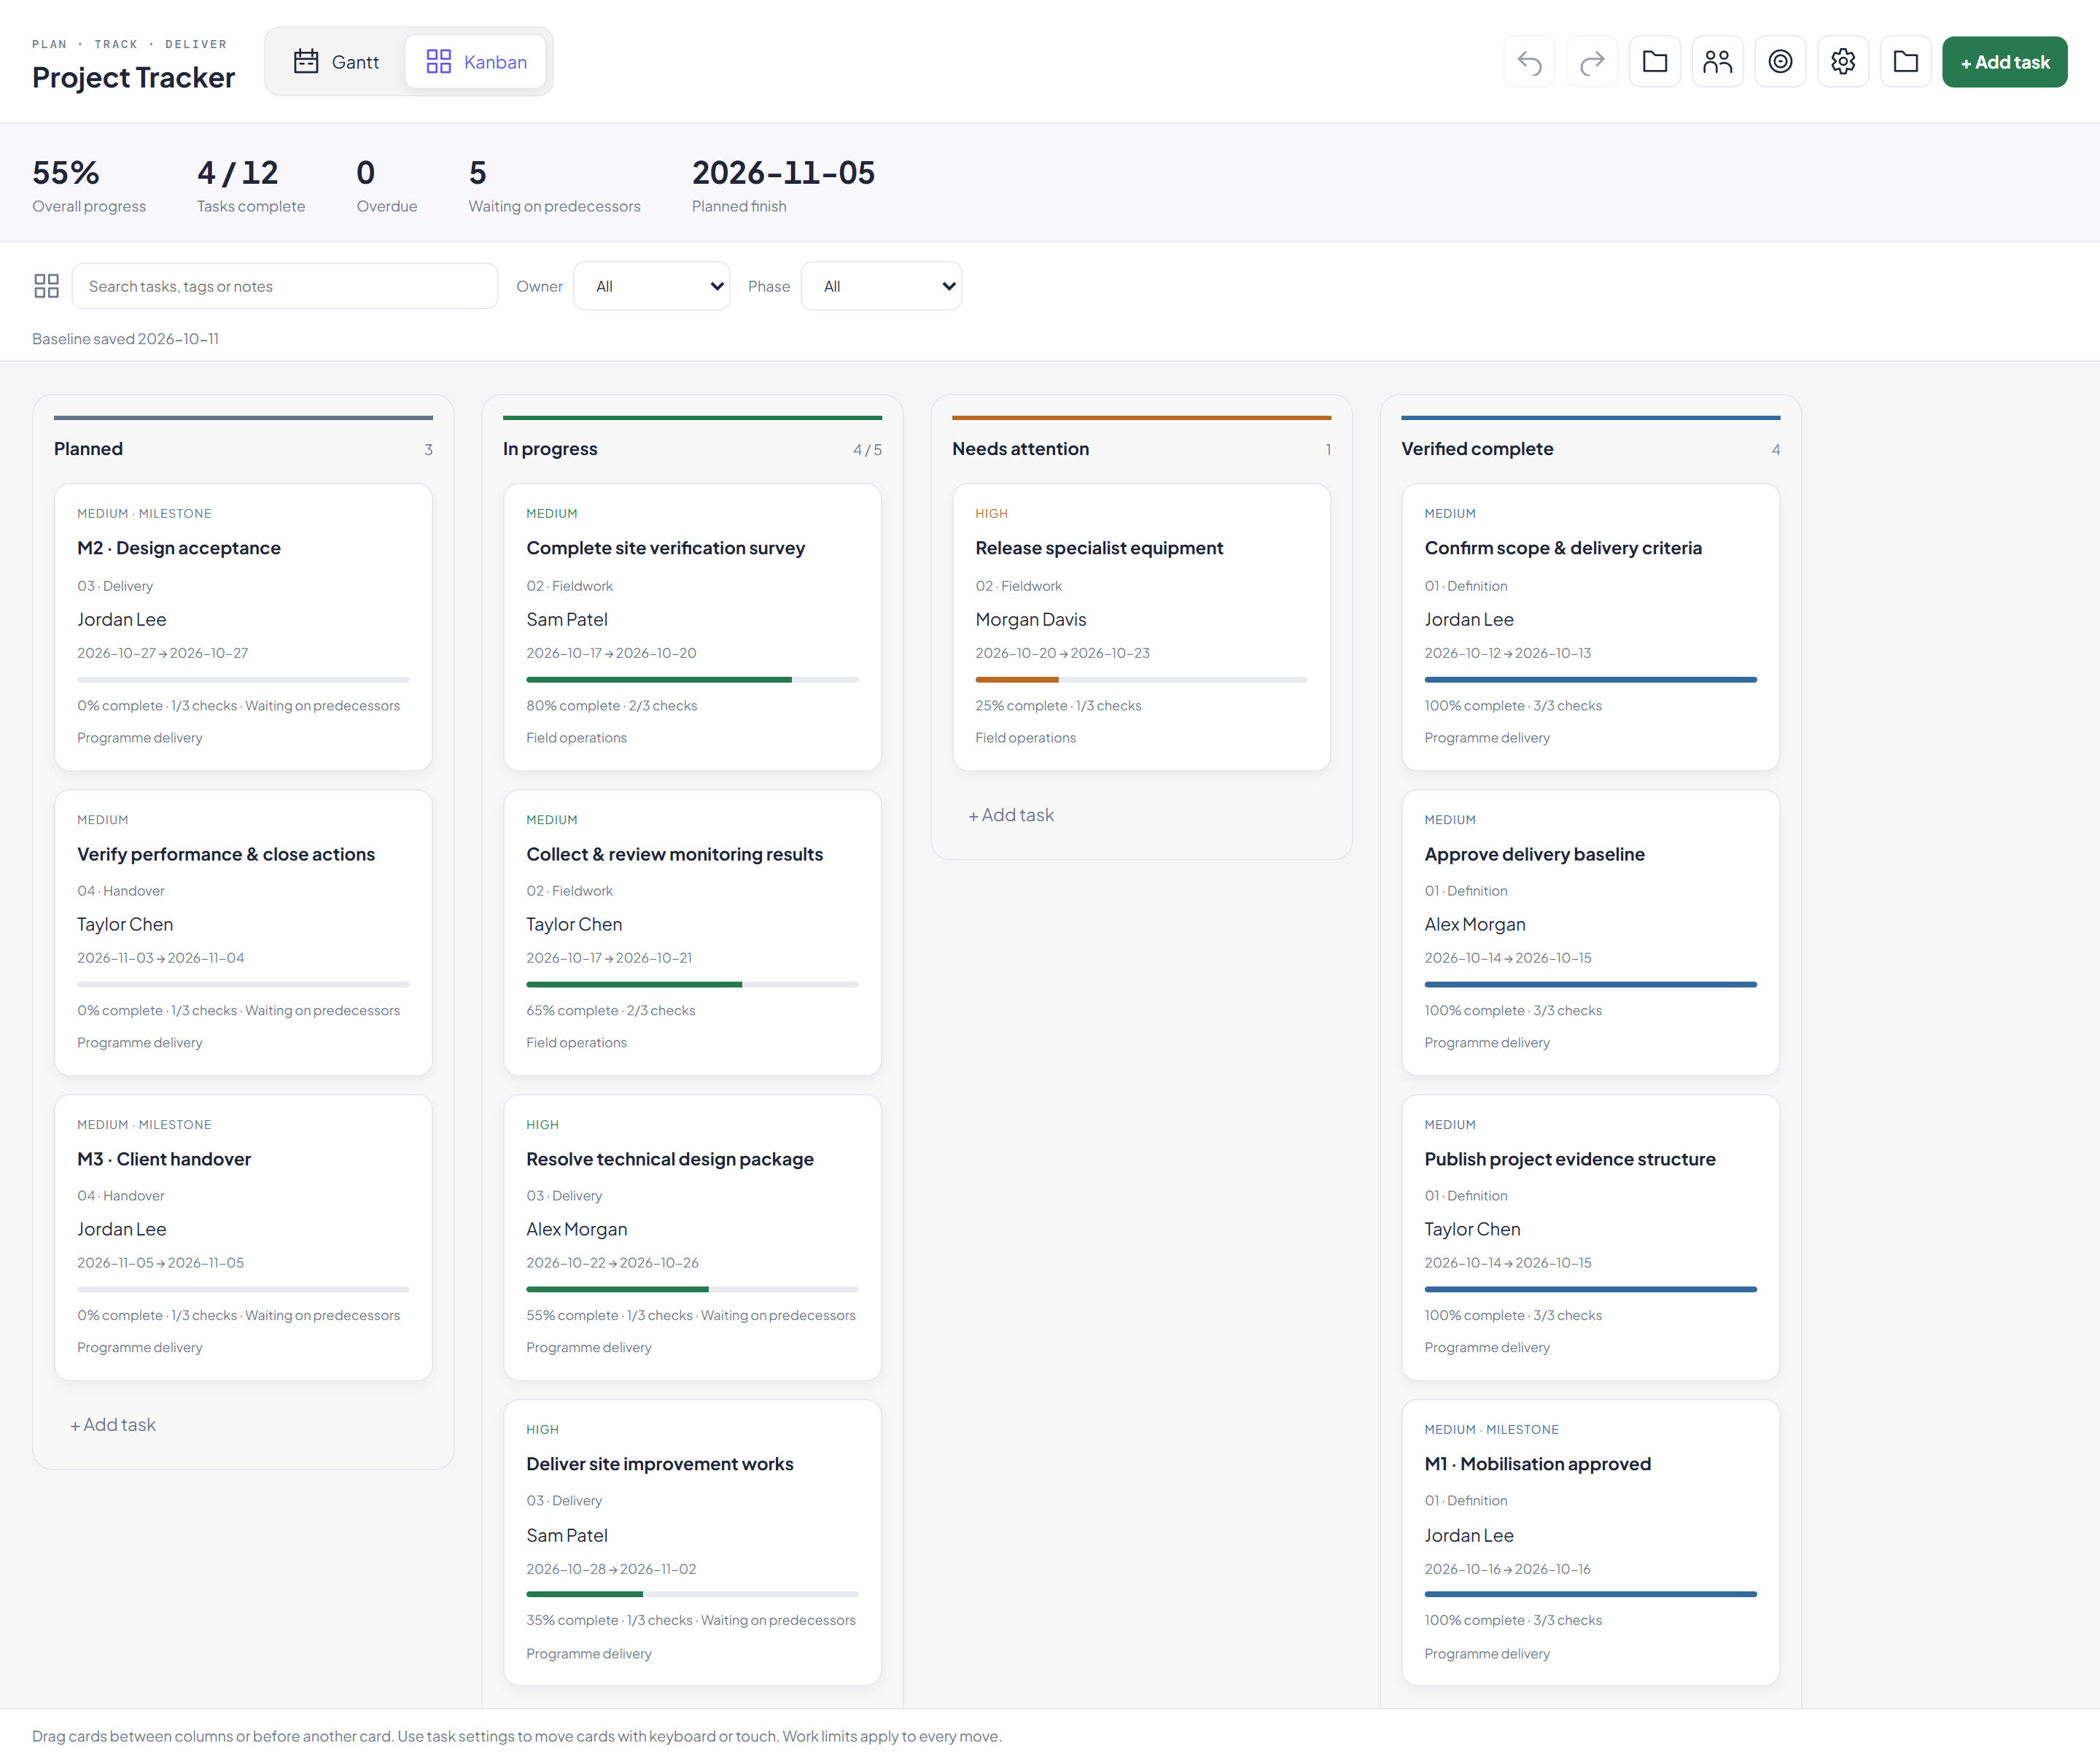Viewport: 2100px width, 1762px height.
Task: Click the grid icon beside search field
Action: 46,286
